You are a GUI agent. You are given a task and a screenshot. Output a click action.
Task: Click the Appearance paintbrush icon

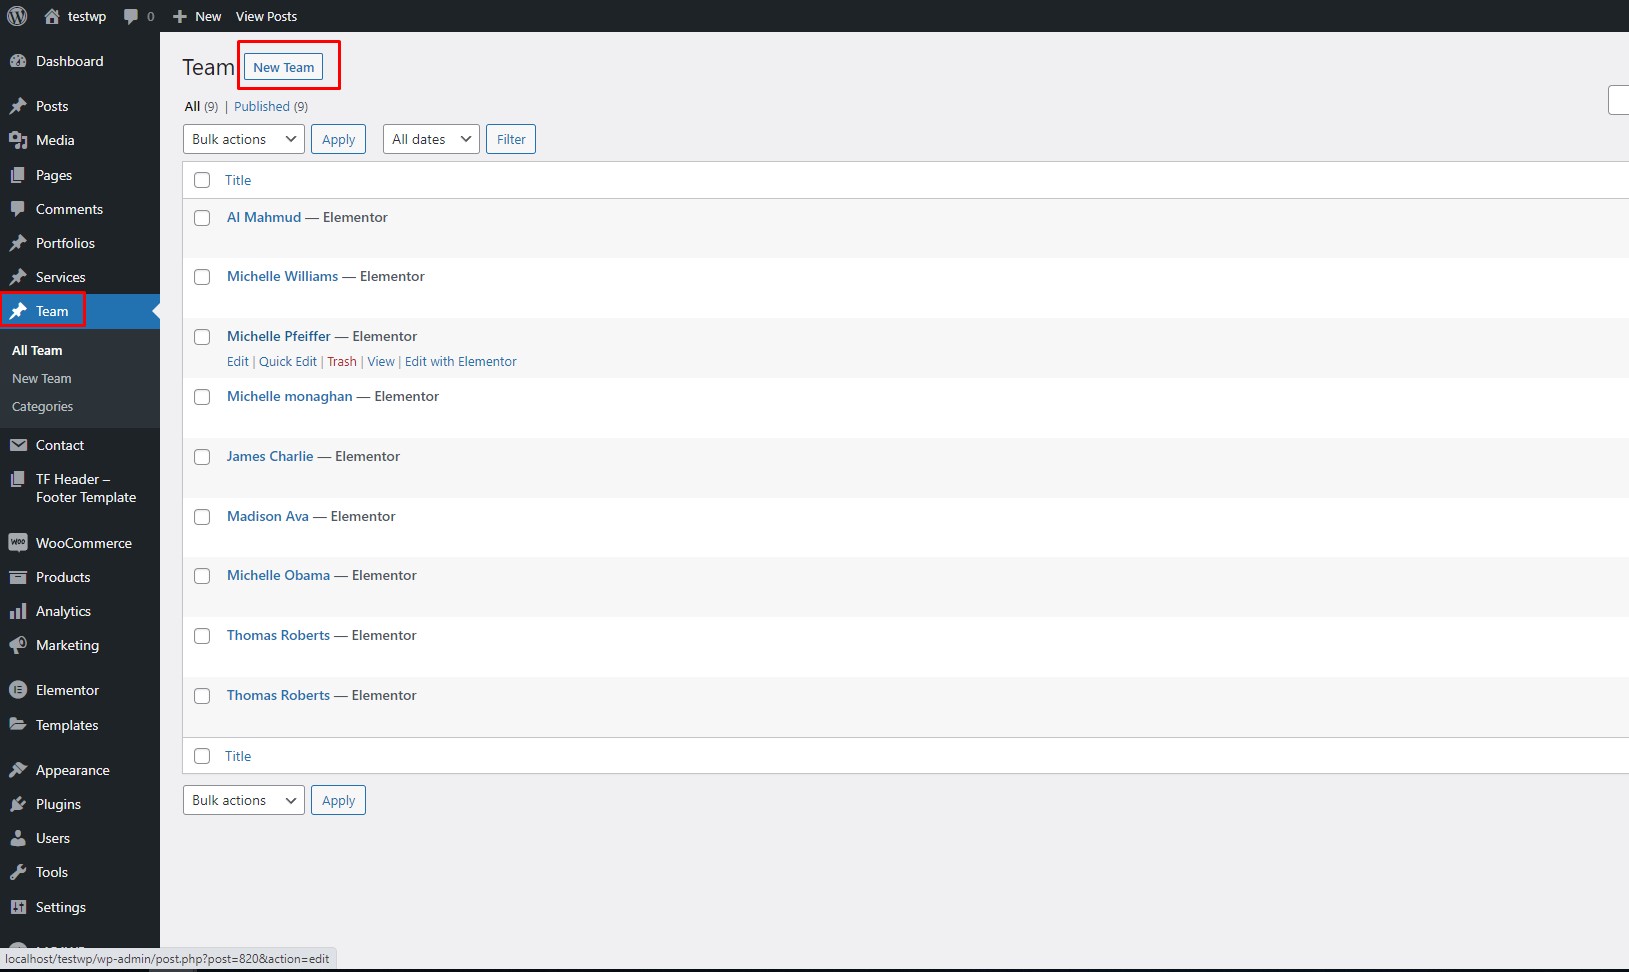pos(18,770)
